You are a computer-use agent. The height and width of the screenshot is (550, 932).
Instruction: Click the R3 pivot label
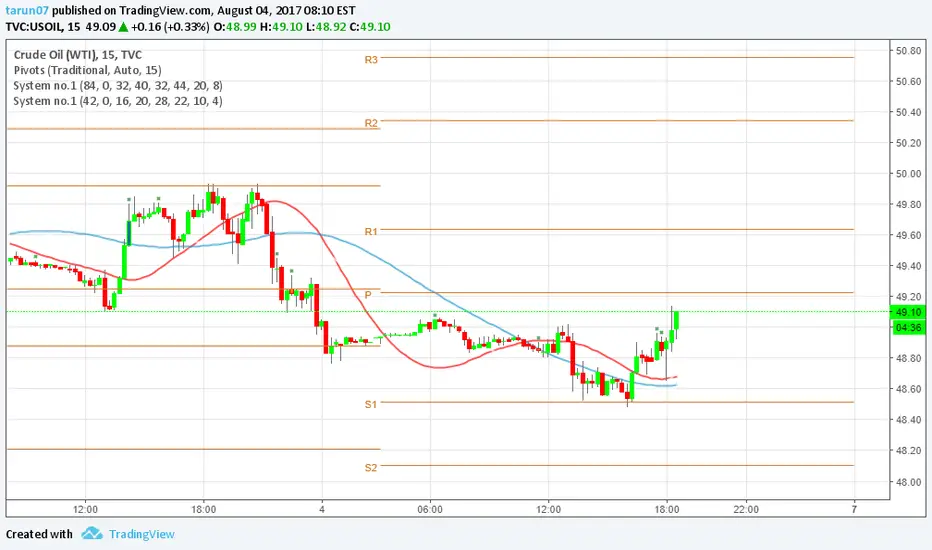(371, 59)
